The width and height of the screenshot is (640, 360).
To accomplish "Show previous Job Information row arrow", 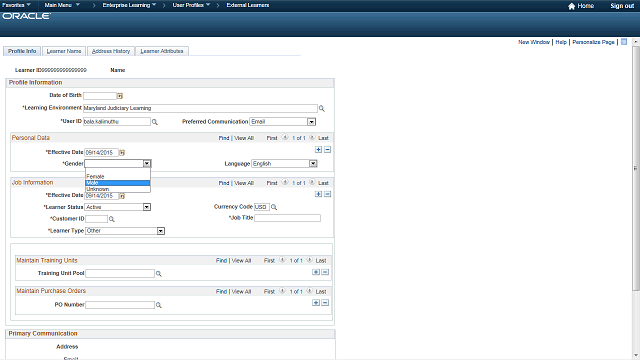I will click(x=285, y=182).
